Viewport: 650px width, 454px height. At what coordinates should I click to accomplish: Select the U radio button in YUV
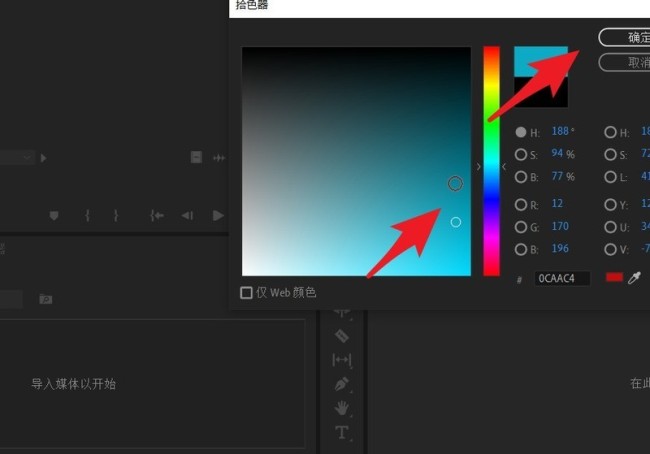pos(610,227)
